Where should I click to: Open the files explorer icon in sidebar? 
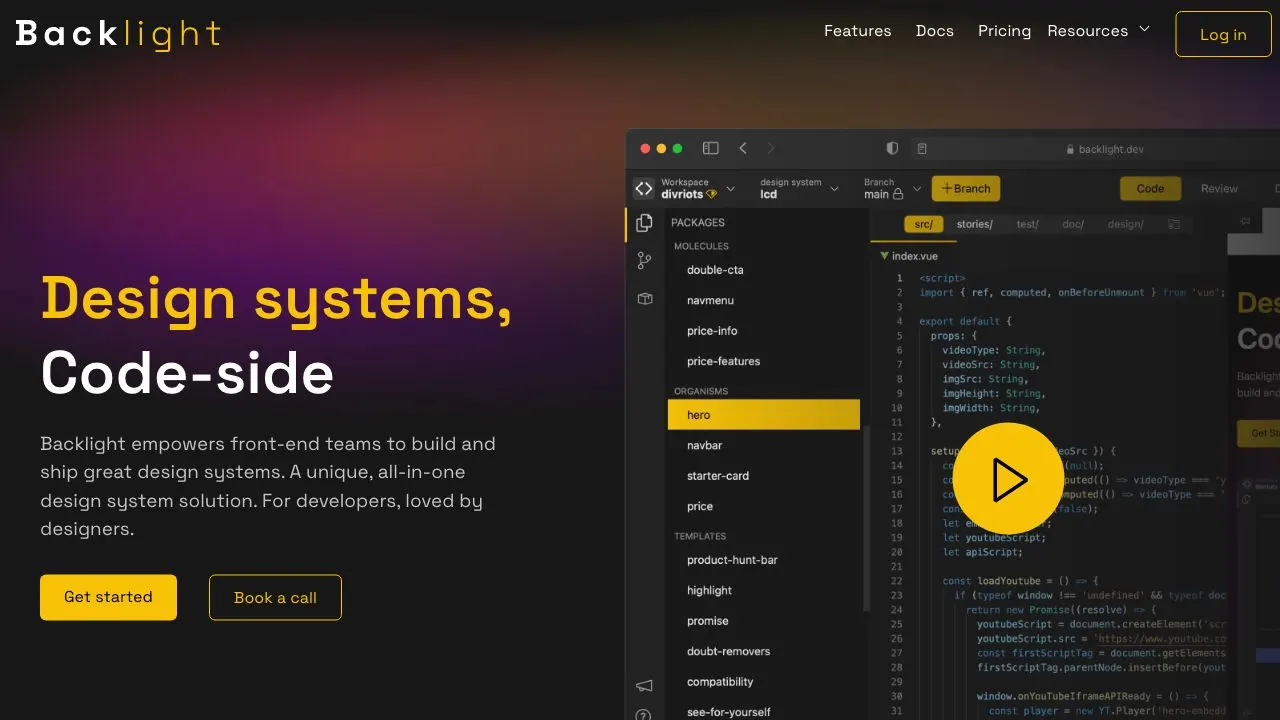[x=644, y=223]
